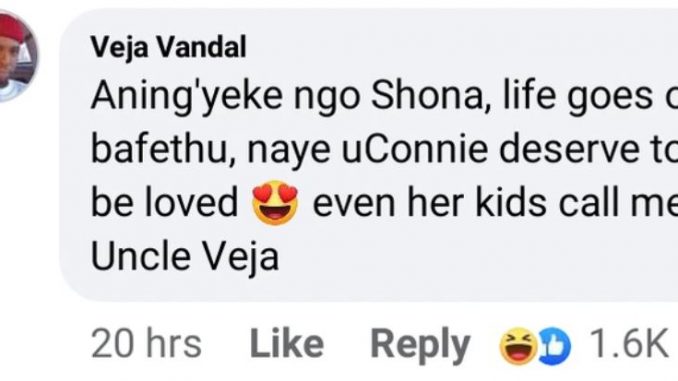678x381 pixels.
Task: Click empty space inside the grey comment bubble
Action: [476, 259]
